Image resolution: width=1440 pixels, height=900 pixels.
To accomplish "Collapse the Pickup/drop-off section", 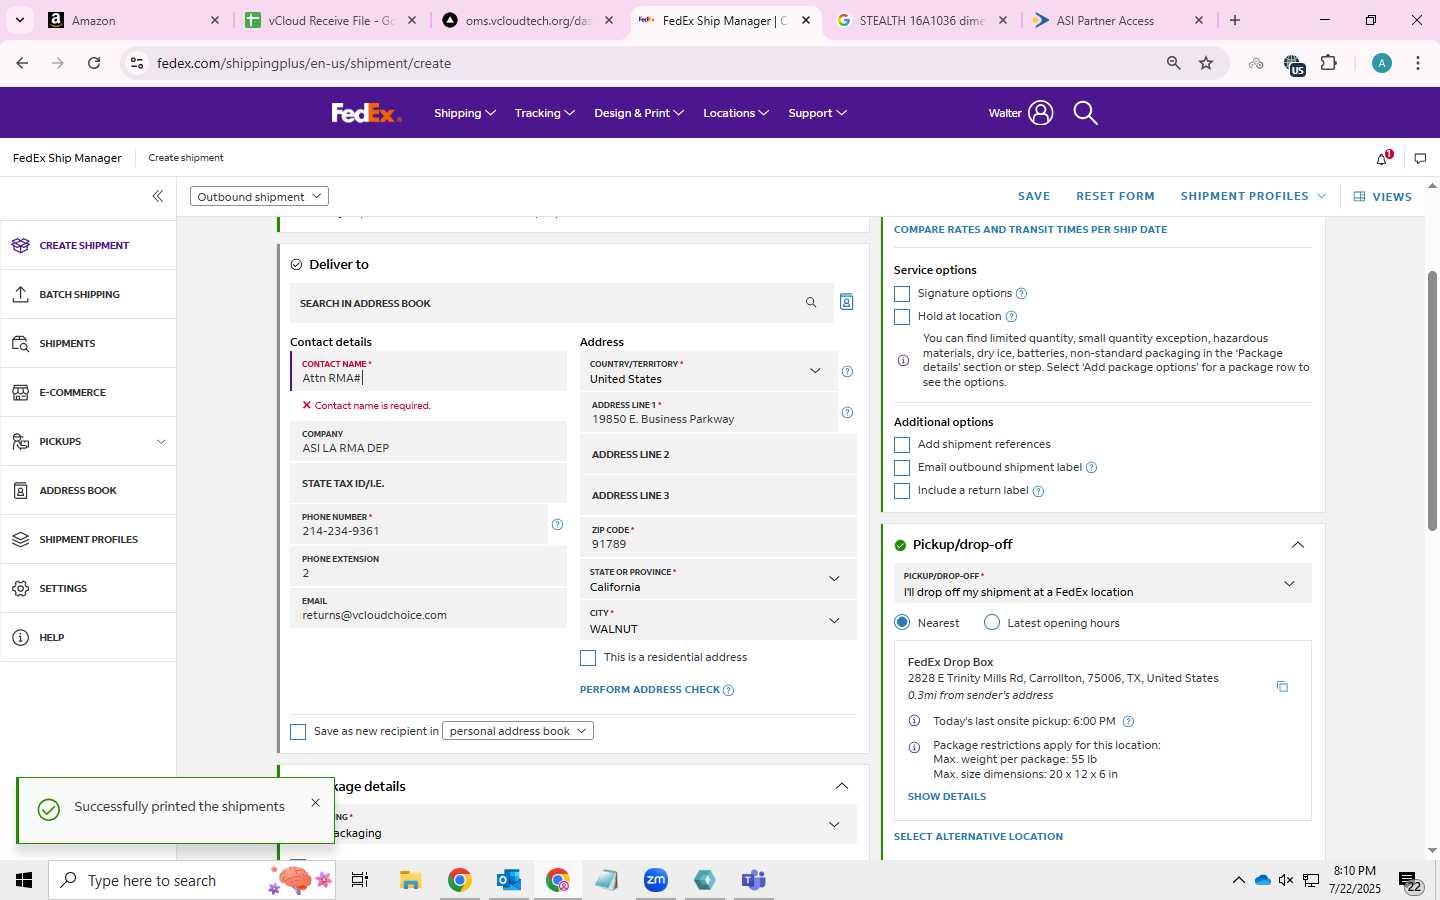I will pyautogui.click(x=1297, y=545).
